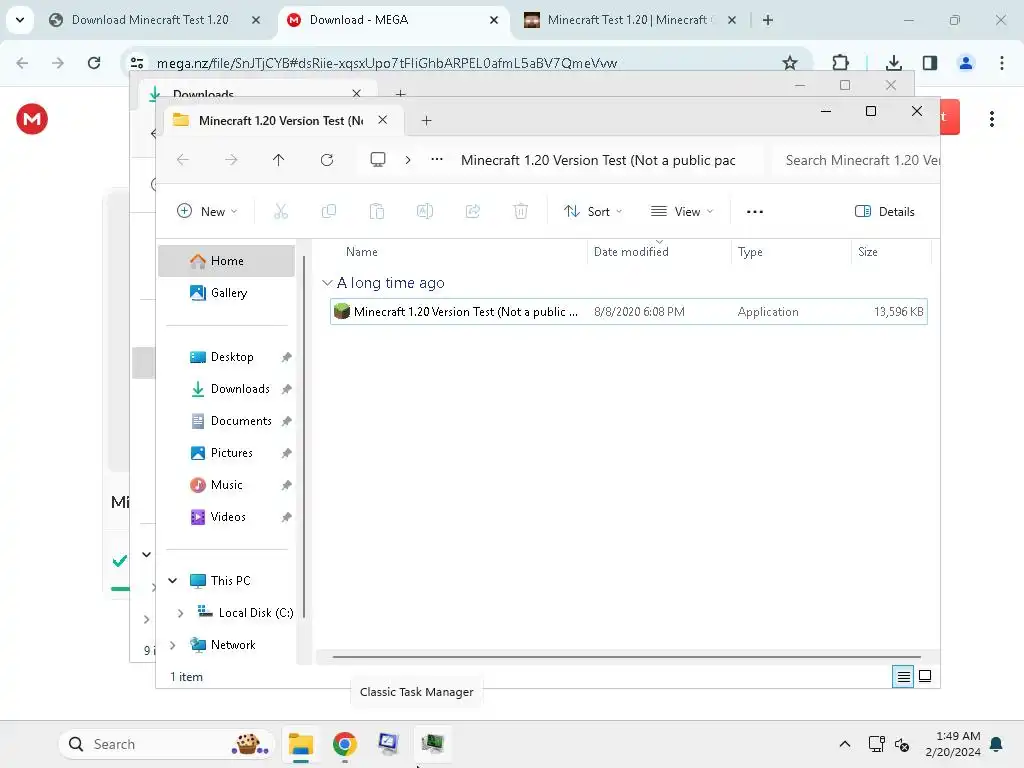Click the Explorer back arrow
The width and height of the screenshot is (1024, 768).
(x=183, y=160)
